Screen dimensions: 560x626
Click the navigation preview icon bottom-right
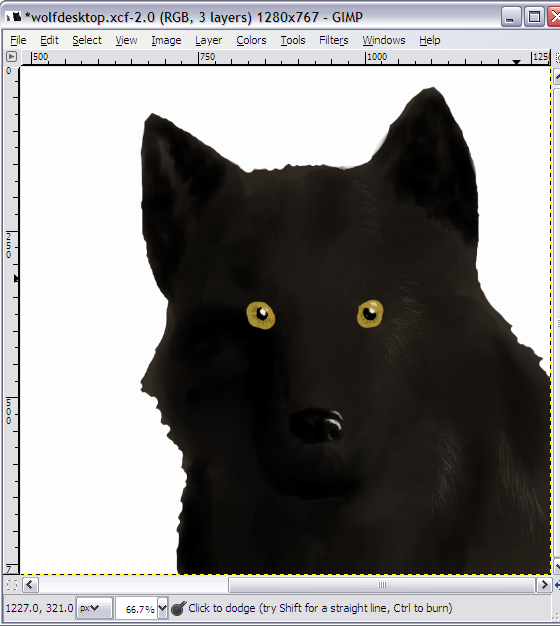[557, 585]
